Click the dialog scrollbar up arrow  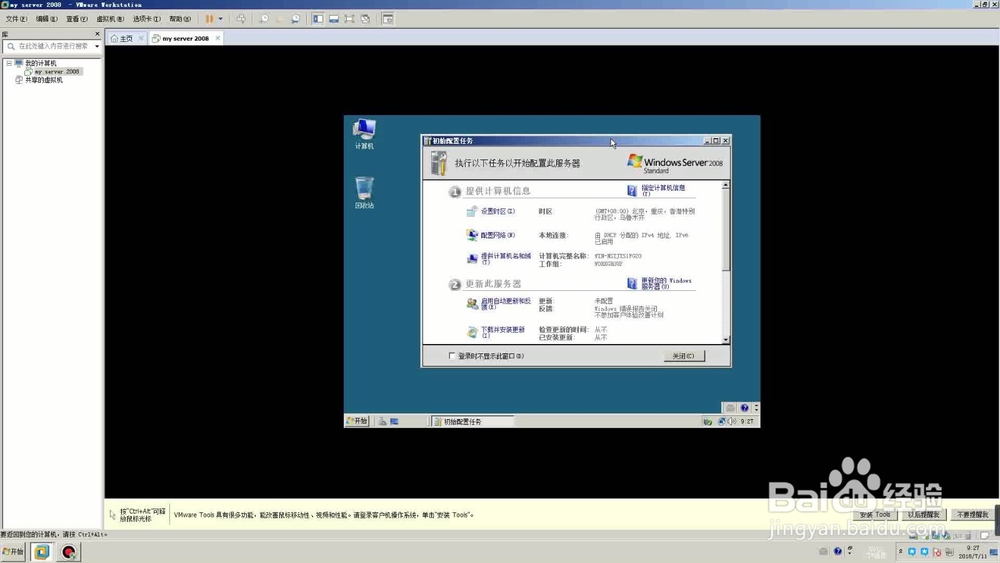point(725,186)
